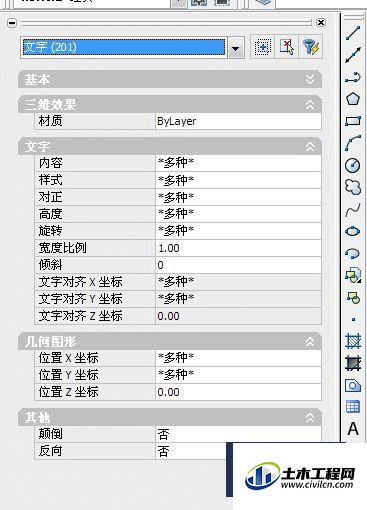
Task: Click the 样式 value field
Action: tap(238, 180)
